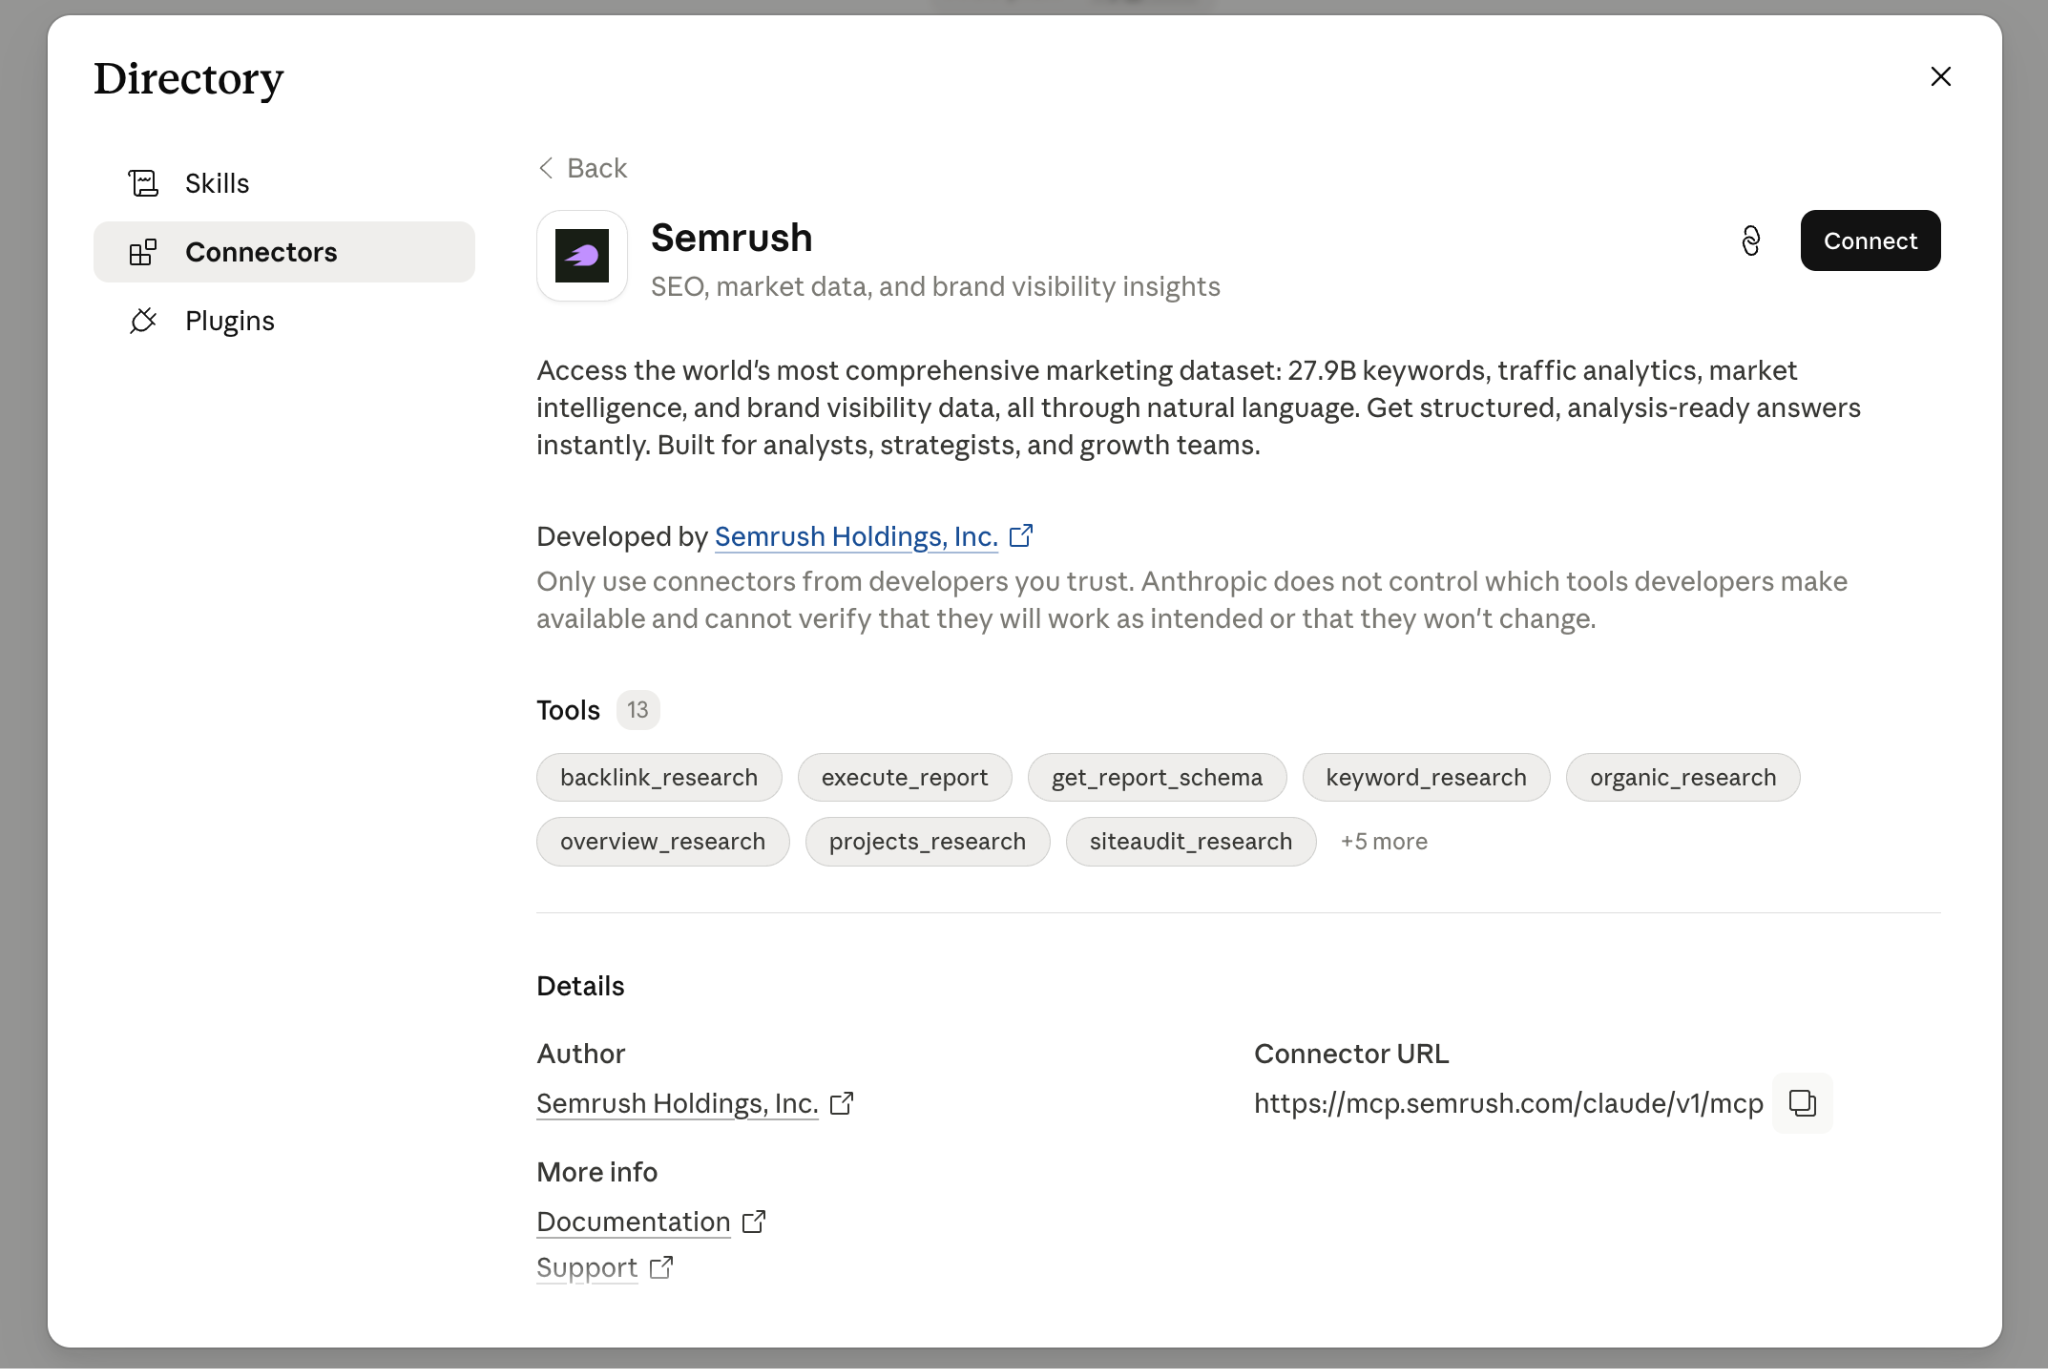Select the projects_research tool chip
The height and width of the screenshot is (1369, 2048).
tap(927, 842)
